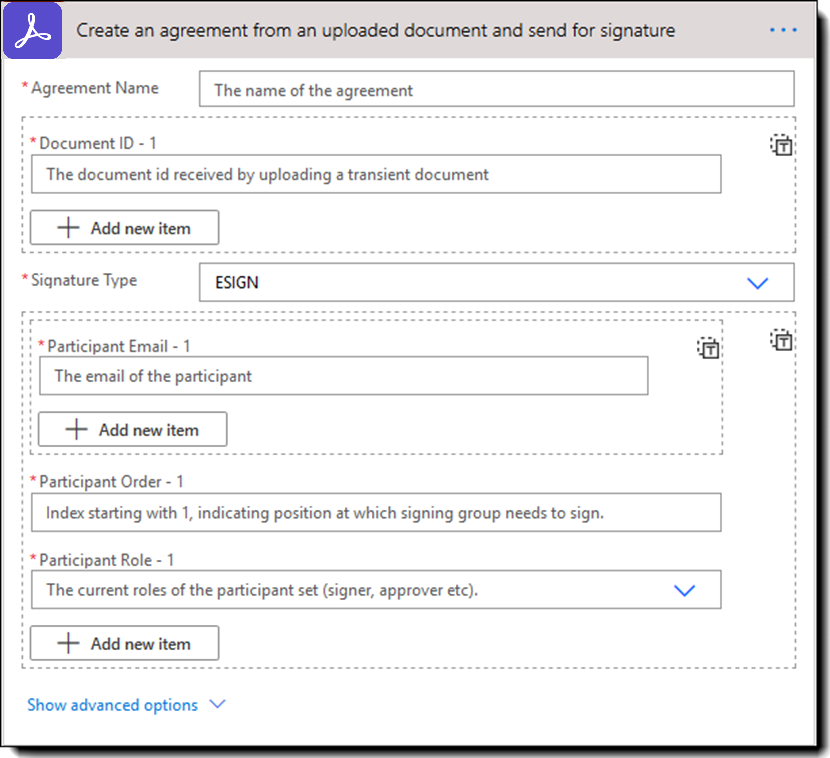Toggle array input icon for outer participant group
Viewport: 830px width, 758px height.
coord(781,340)
